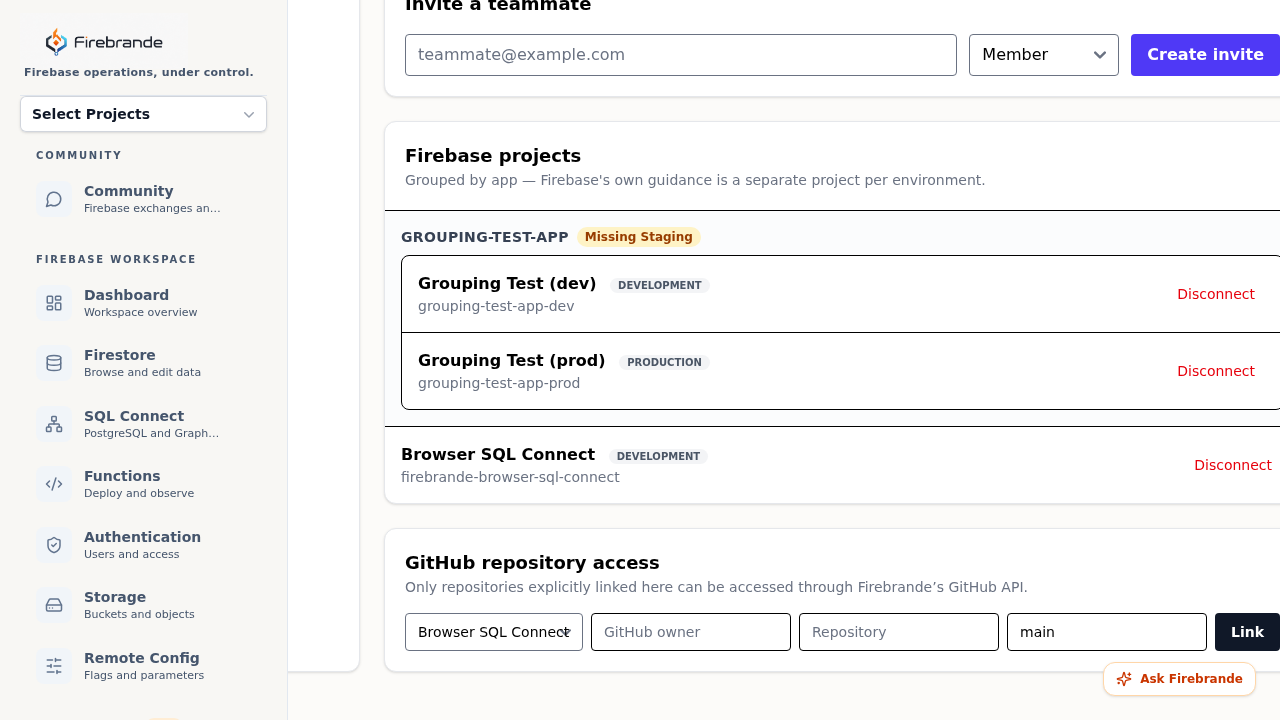Viewport: 1280px width, 720px height.
Task: Click Grouping Test (prod) project name
Action: (x=512, y=360)
